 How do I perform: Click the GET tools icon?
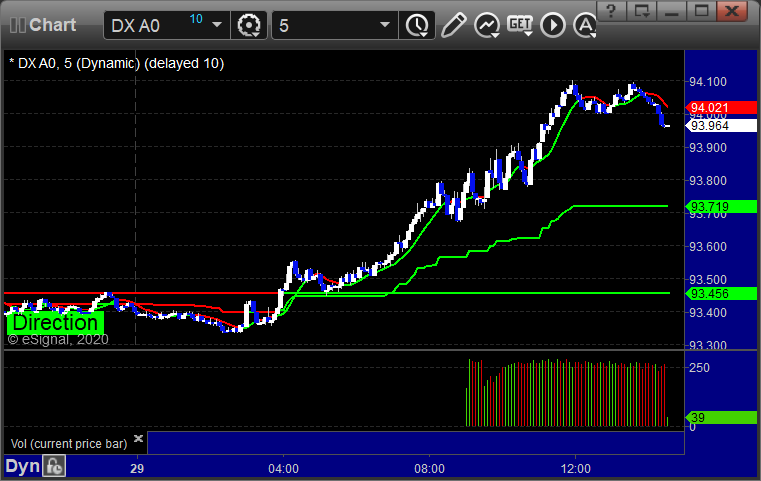click(x=520, y=25)
